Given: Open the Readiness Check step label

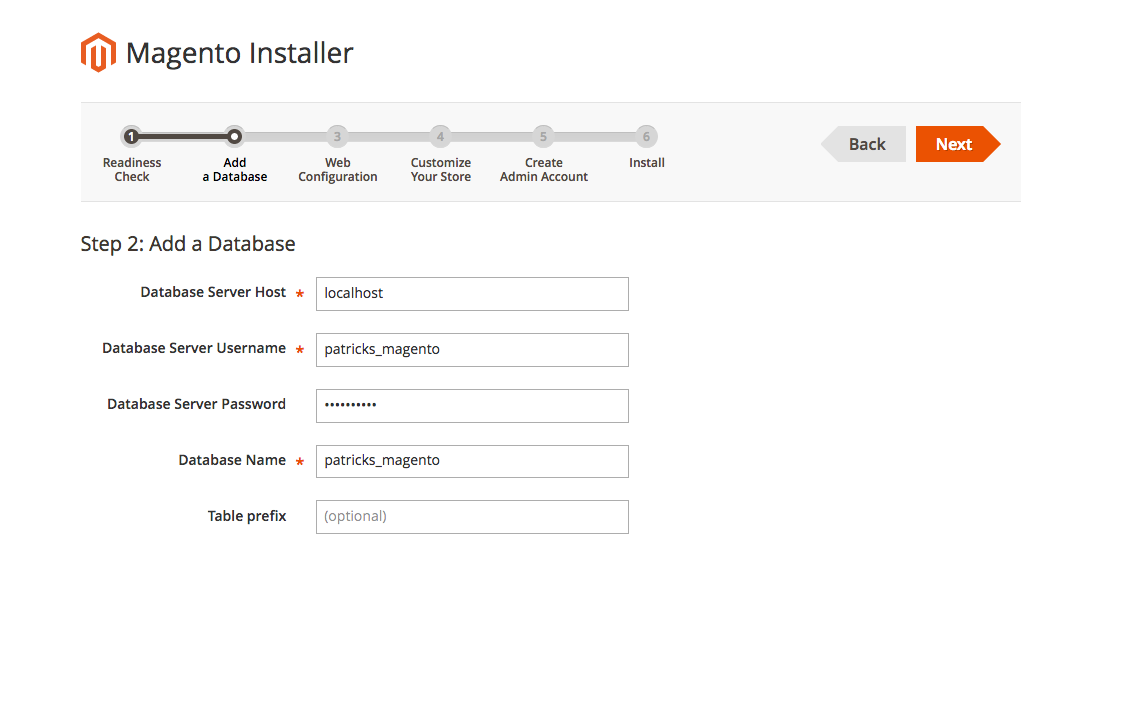Looking at the screenshot, I should (132, 169).
